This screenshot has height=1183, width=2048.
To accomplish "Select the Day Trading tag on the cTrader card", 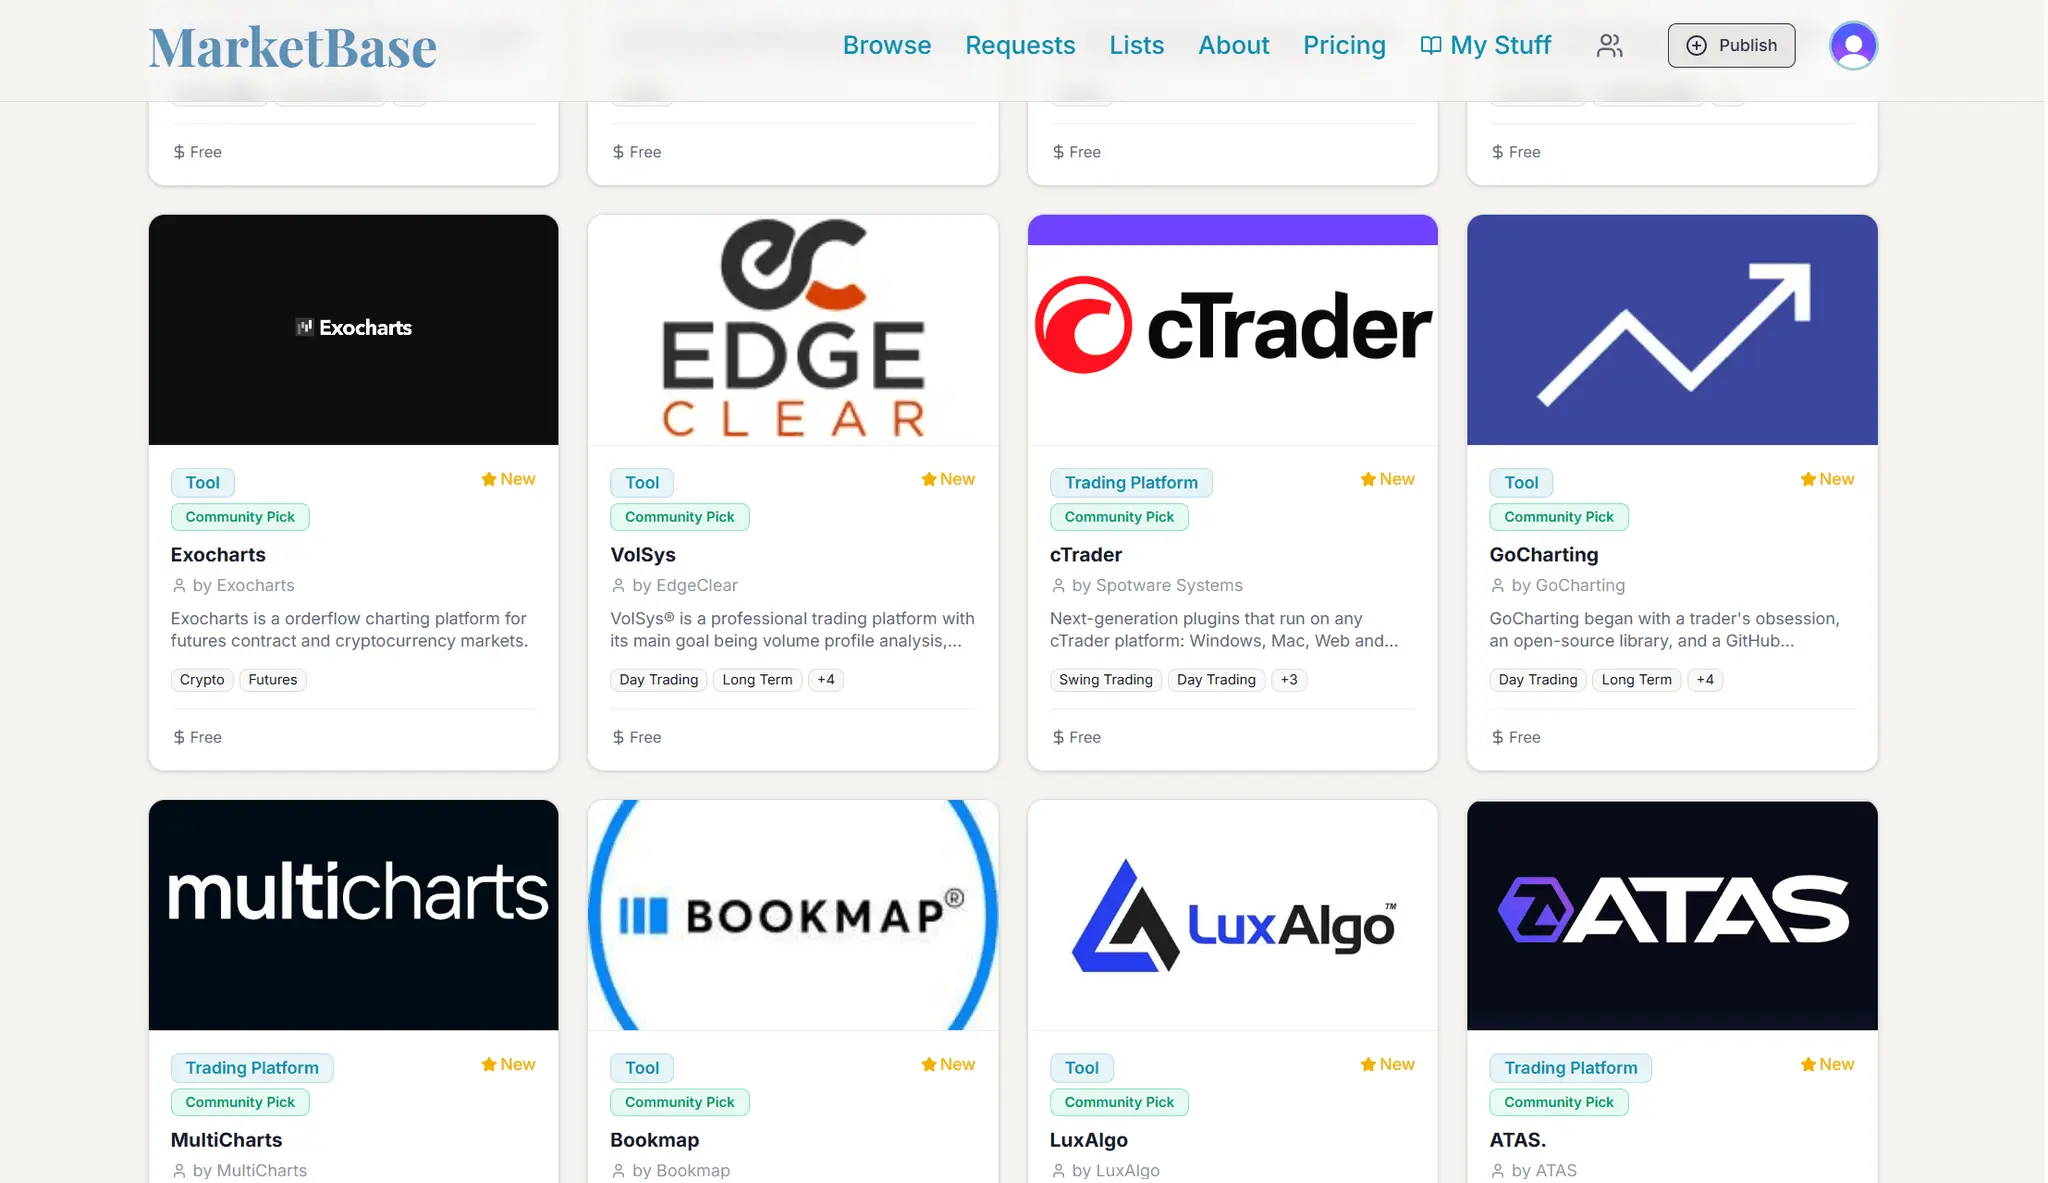I will [1216, 679].
